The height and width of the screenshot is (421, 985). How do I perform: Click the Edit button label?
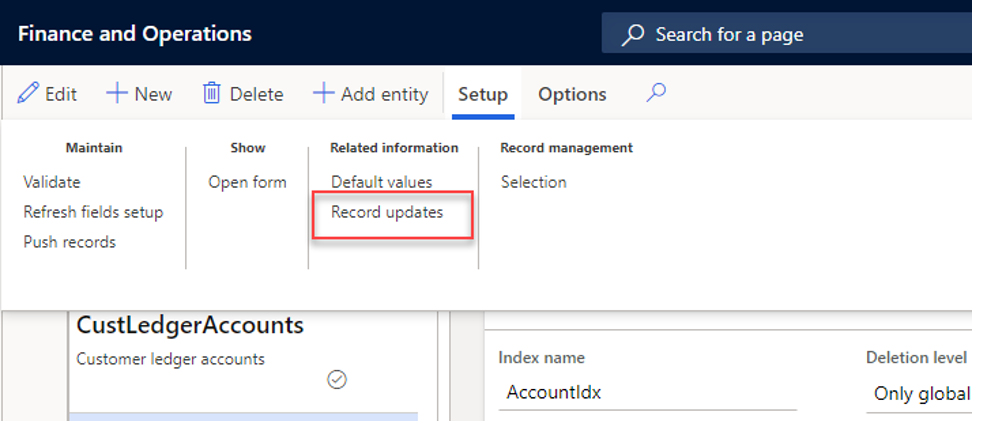(61, 94)
